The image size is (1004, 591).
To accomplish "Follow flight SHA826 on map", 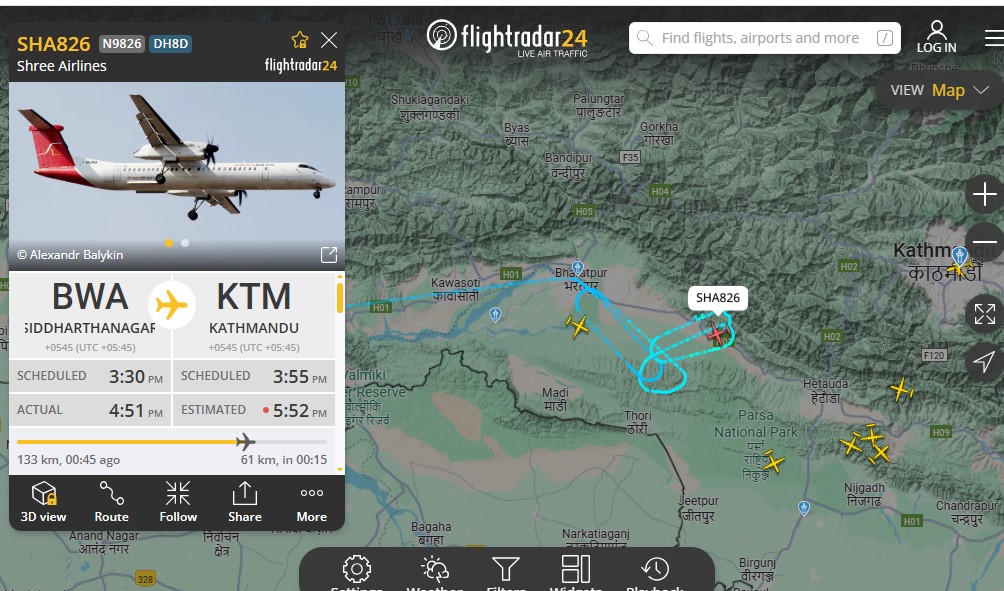I will pyautogui.click(x=178, y=501).
